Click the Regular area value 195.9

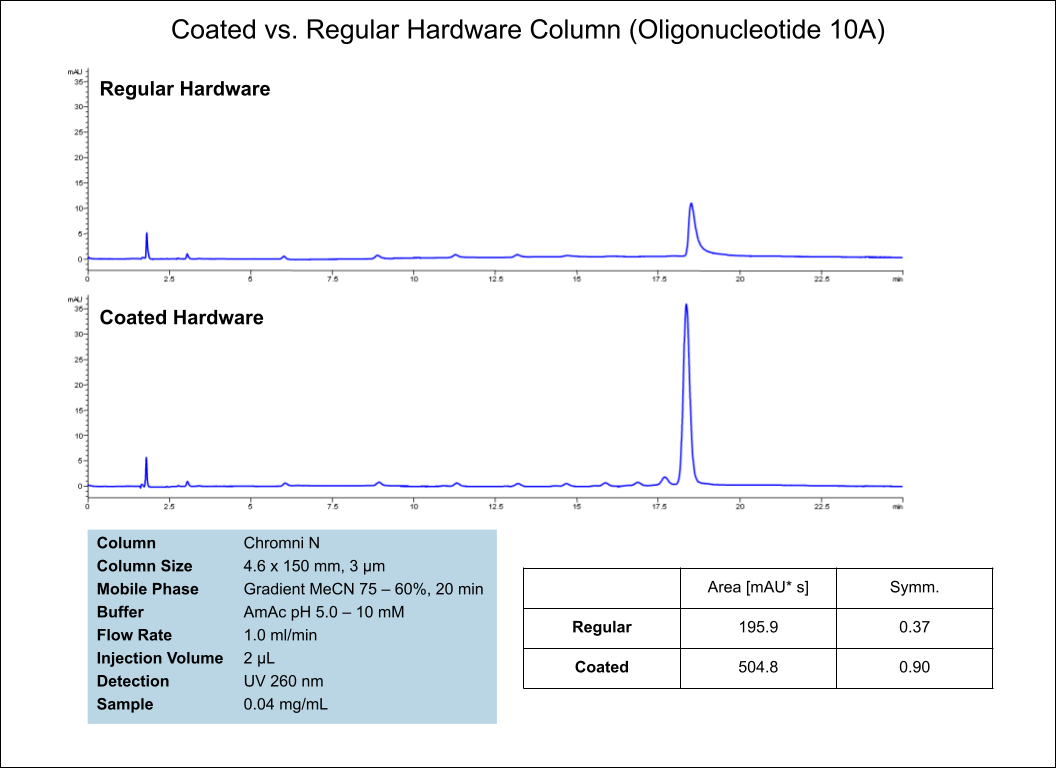pos(757,628)
